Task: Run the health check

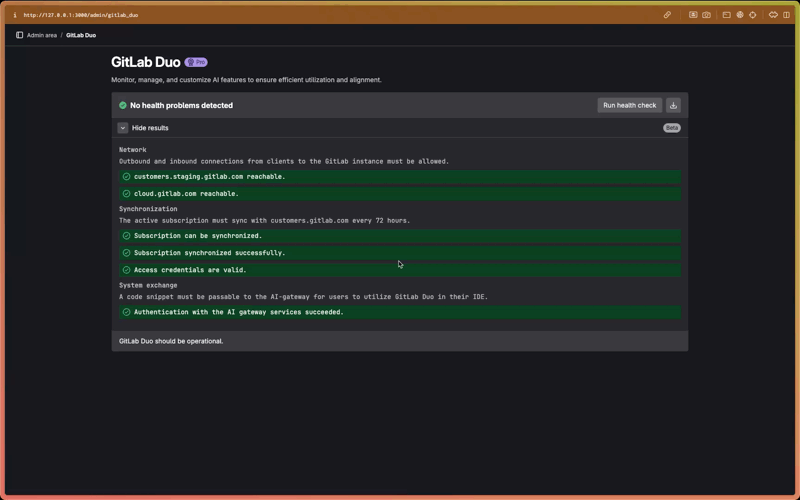Action: click(630, 105)
